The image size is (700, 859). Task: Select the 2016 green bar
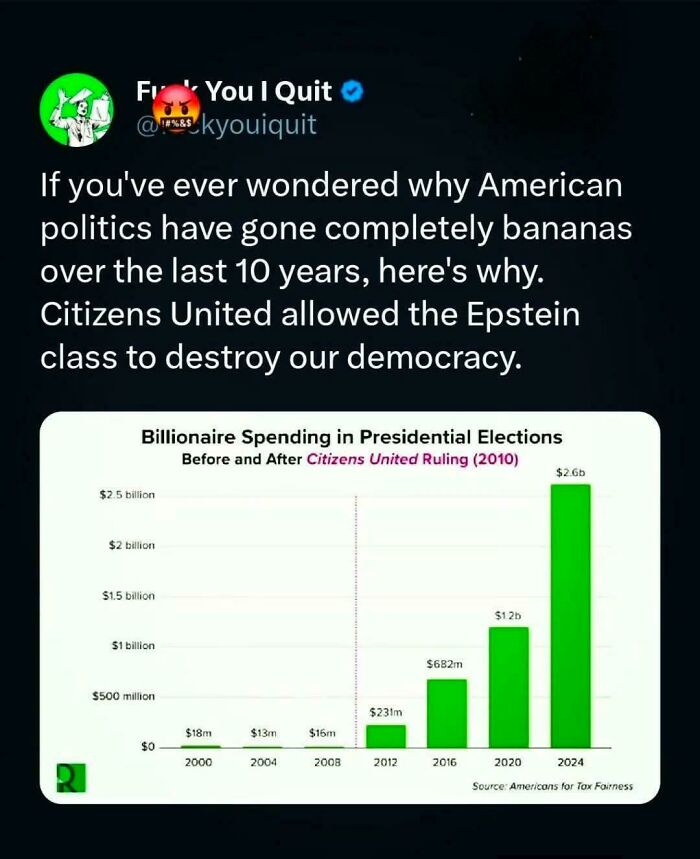(x=447, y=713)
